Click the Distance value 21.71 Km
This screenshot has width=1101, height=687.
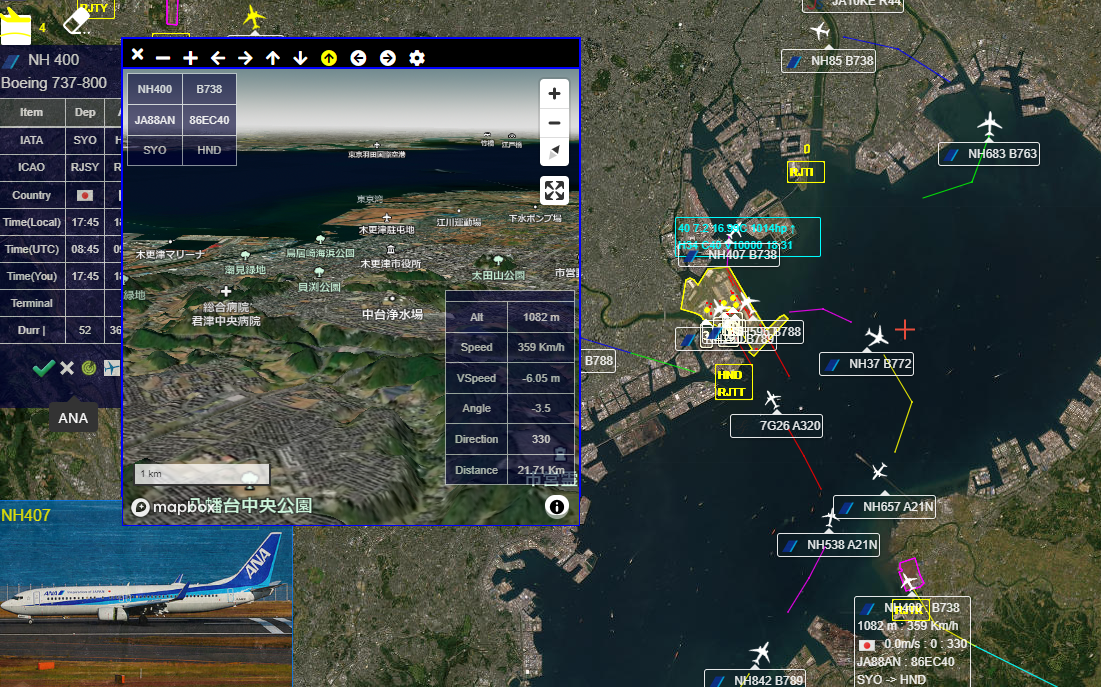point(541,470)
